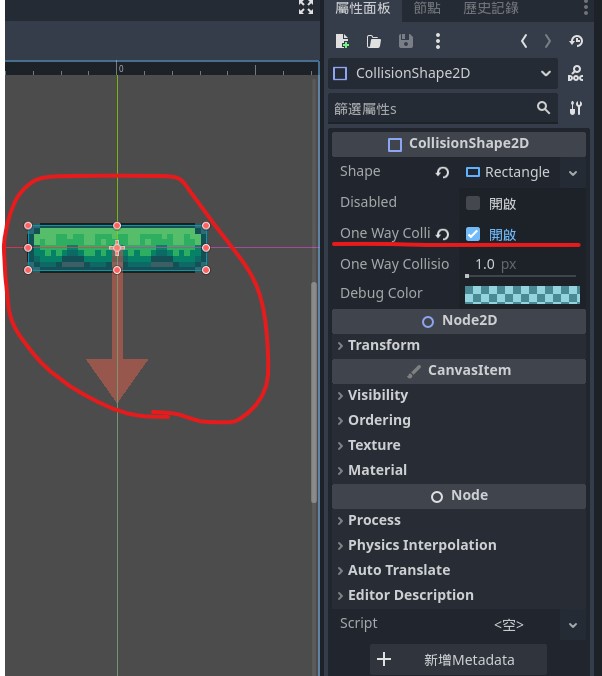Click the CanvasItem category header
This screenshot has width=602, height=676.
tap(459, 371)
